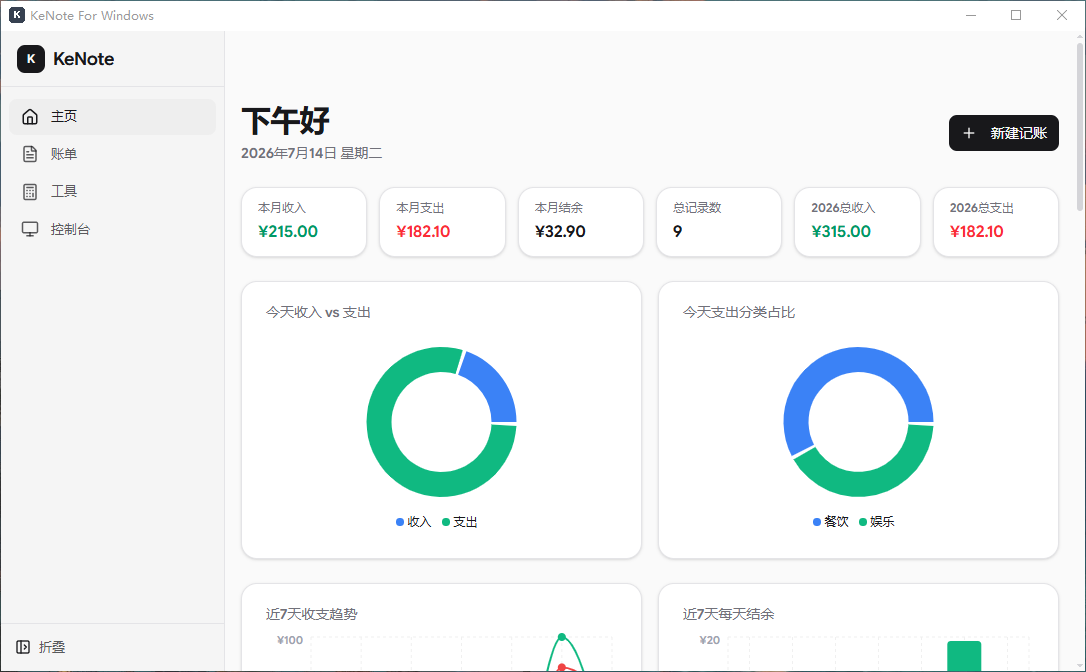Click the date text 2026年7月14日 星期二
The height and width of the screenshot is (672, 1086).
[312, 153]
